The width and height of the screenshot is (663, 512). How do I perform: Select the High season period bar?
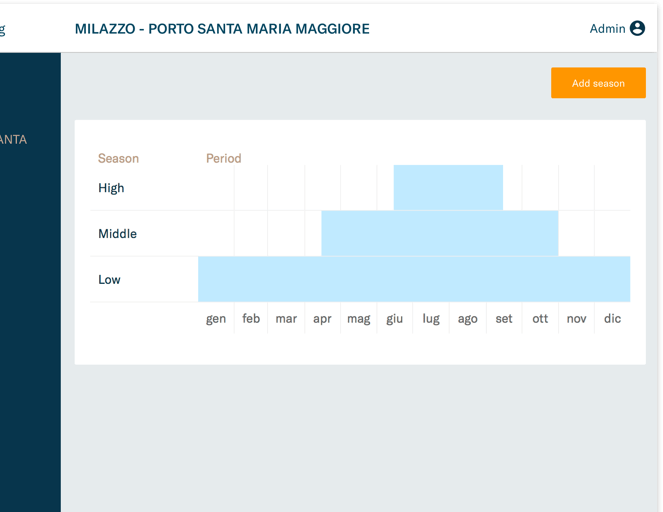point(448,187)
